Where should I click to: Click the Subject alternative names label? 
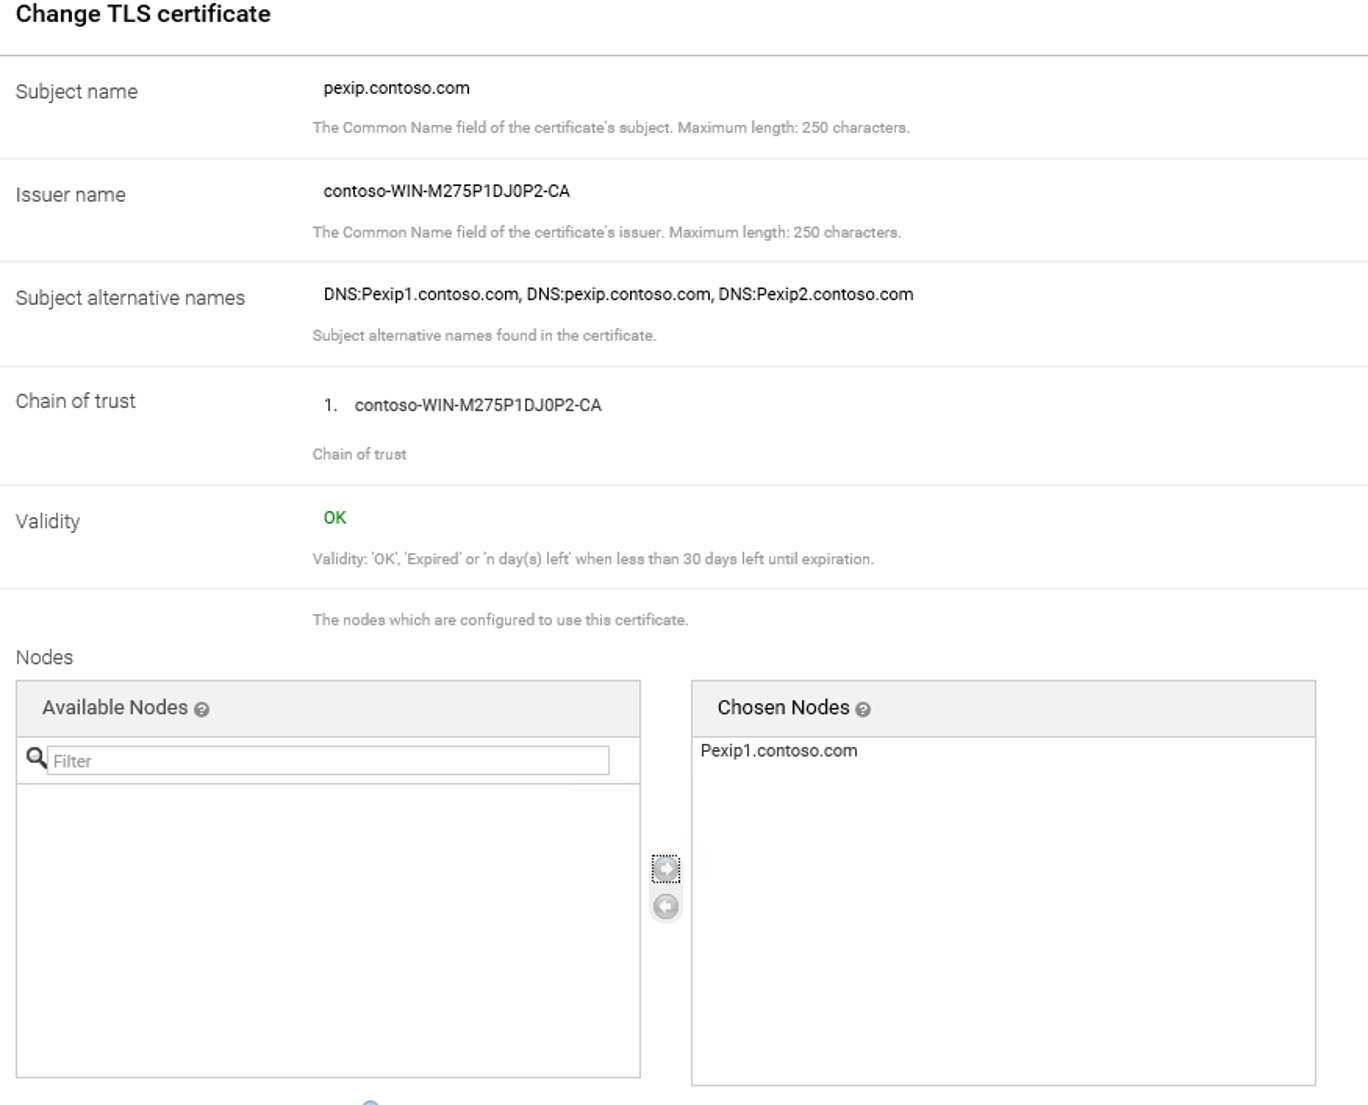[130, 298]
